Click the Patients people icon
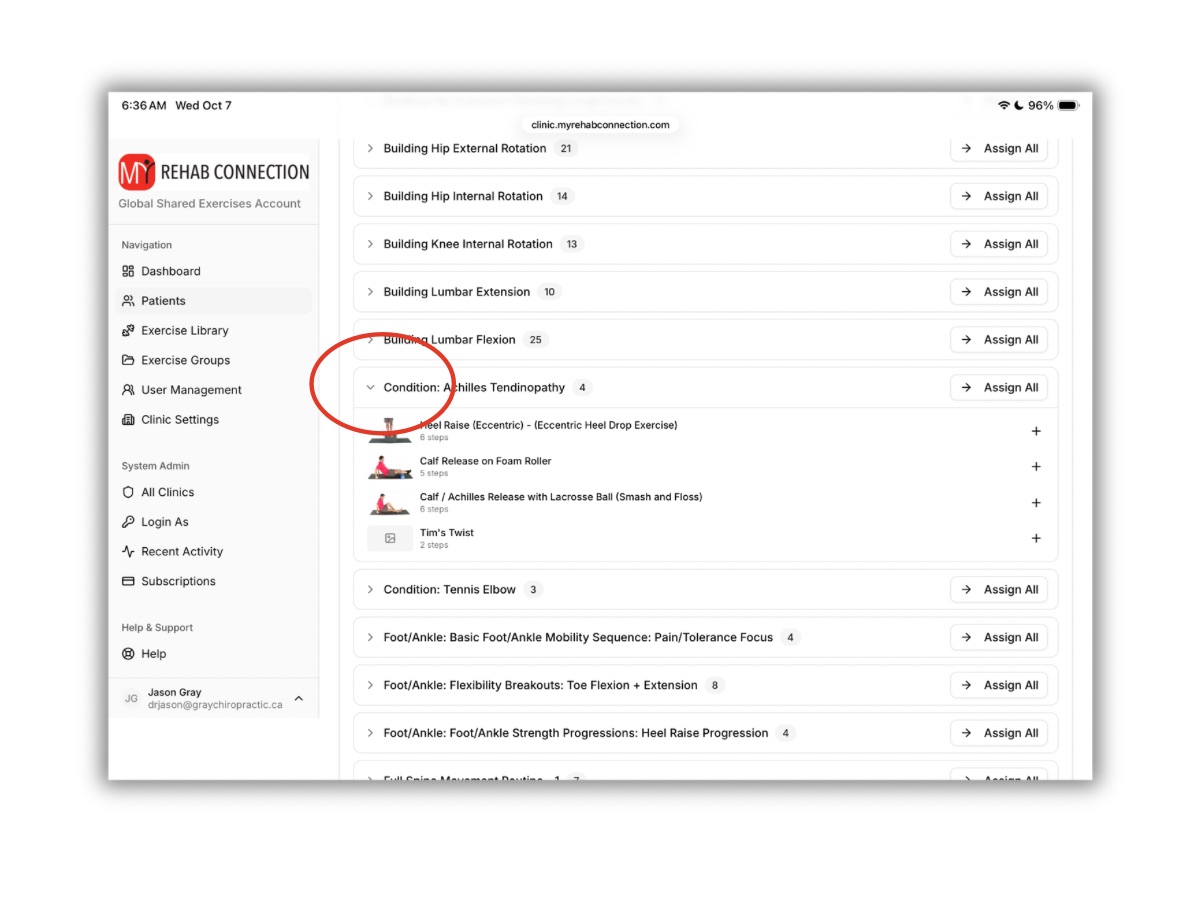The image size is (1200, 900). tap(128, 301)
